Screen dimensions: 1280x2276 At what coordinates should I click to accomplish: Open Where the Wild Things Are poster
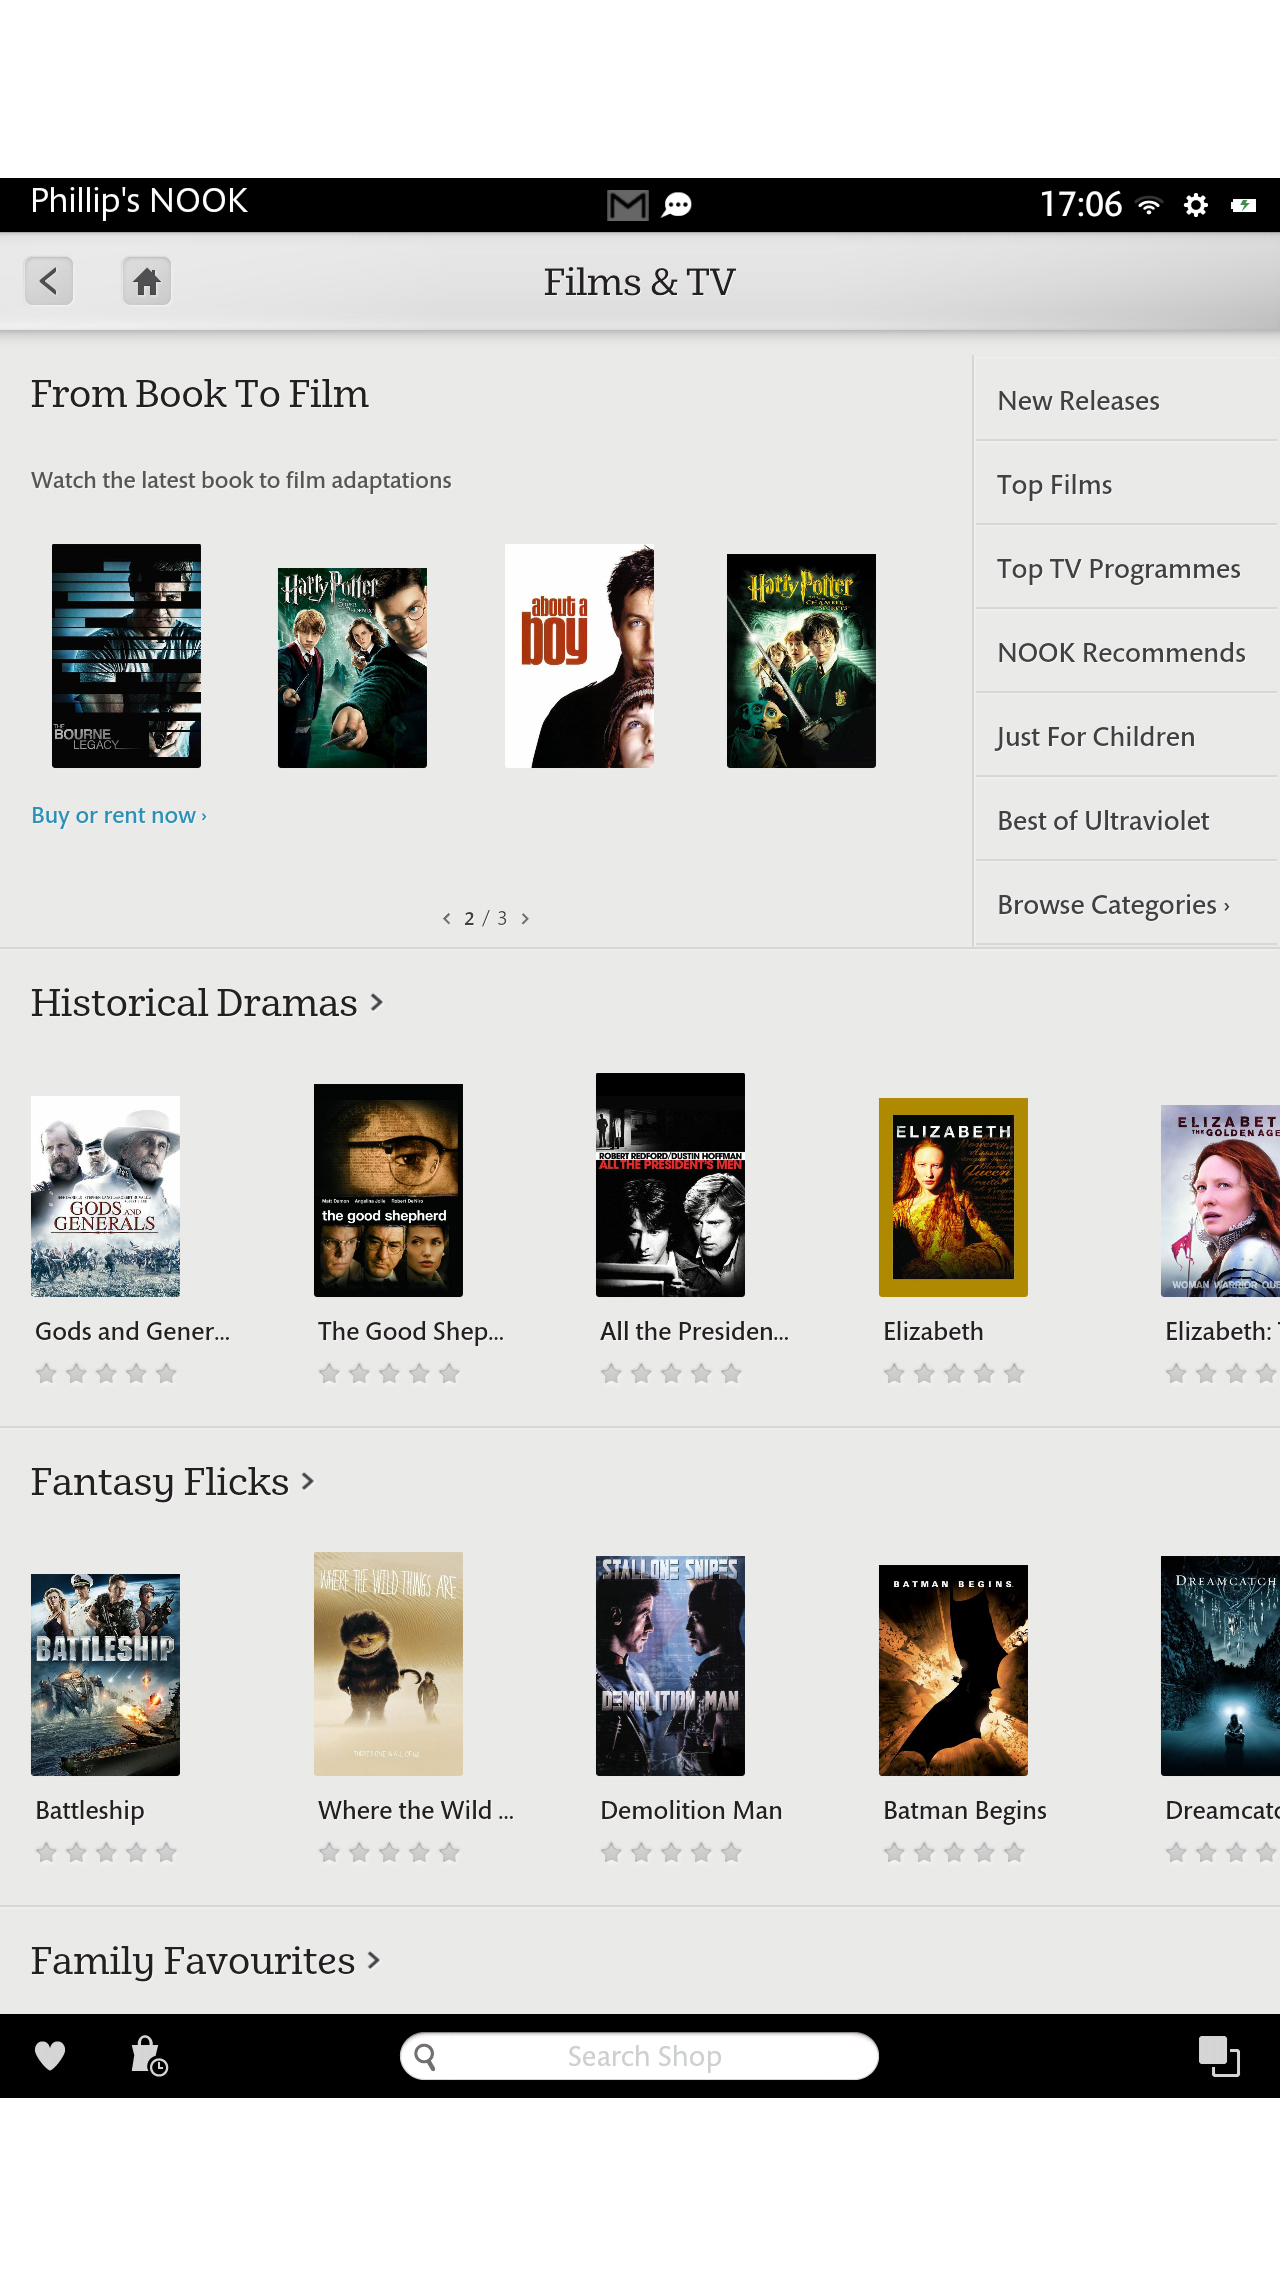tap(388, 1664)
